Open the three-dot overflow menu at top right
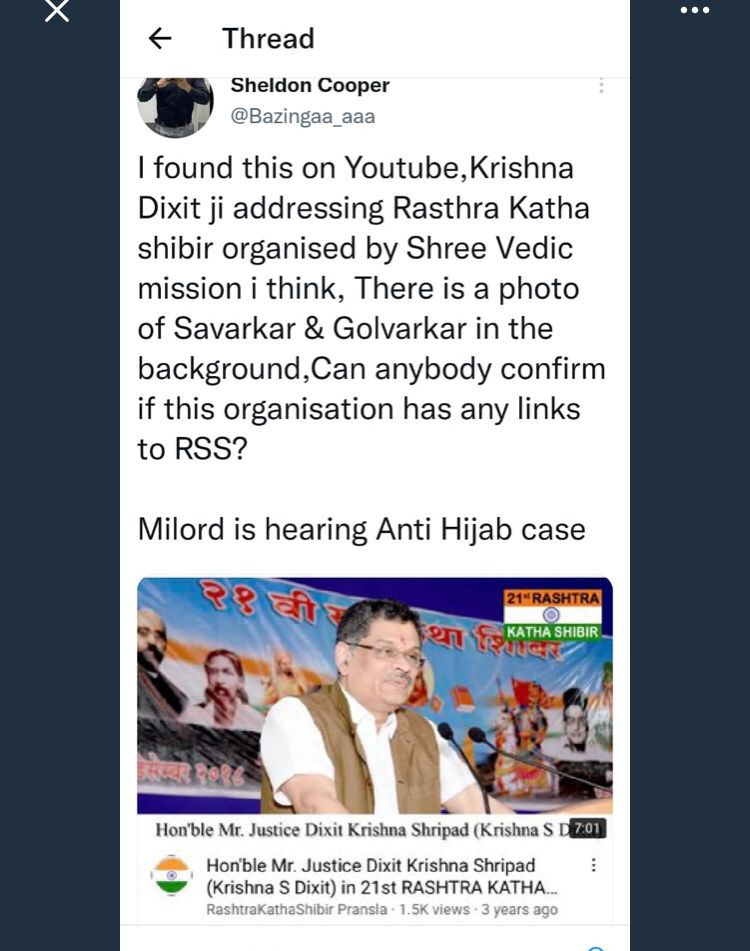This screenshot has height=951, width=750. [x=694, y=10]
